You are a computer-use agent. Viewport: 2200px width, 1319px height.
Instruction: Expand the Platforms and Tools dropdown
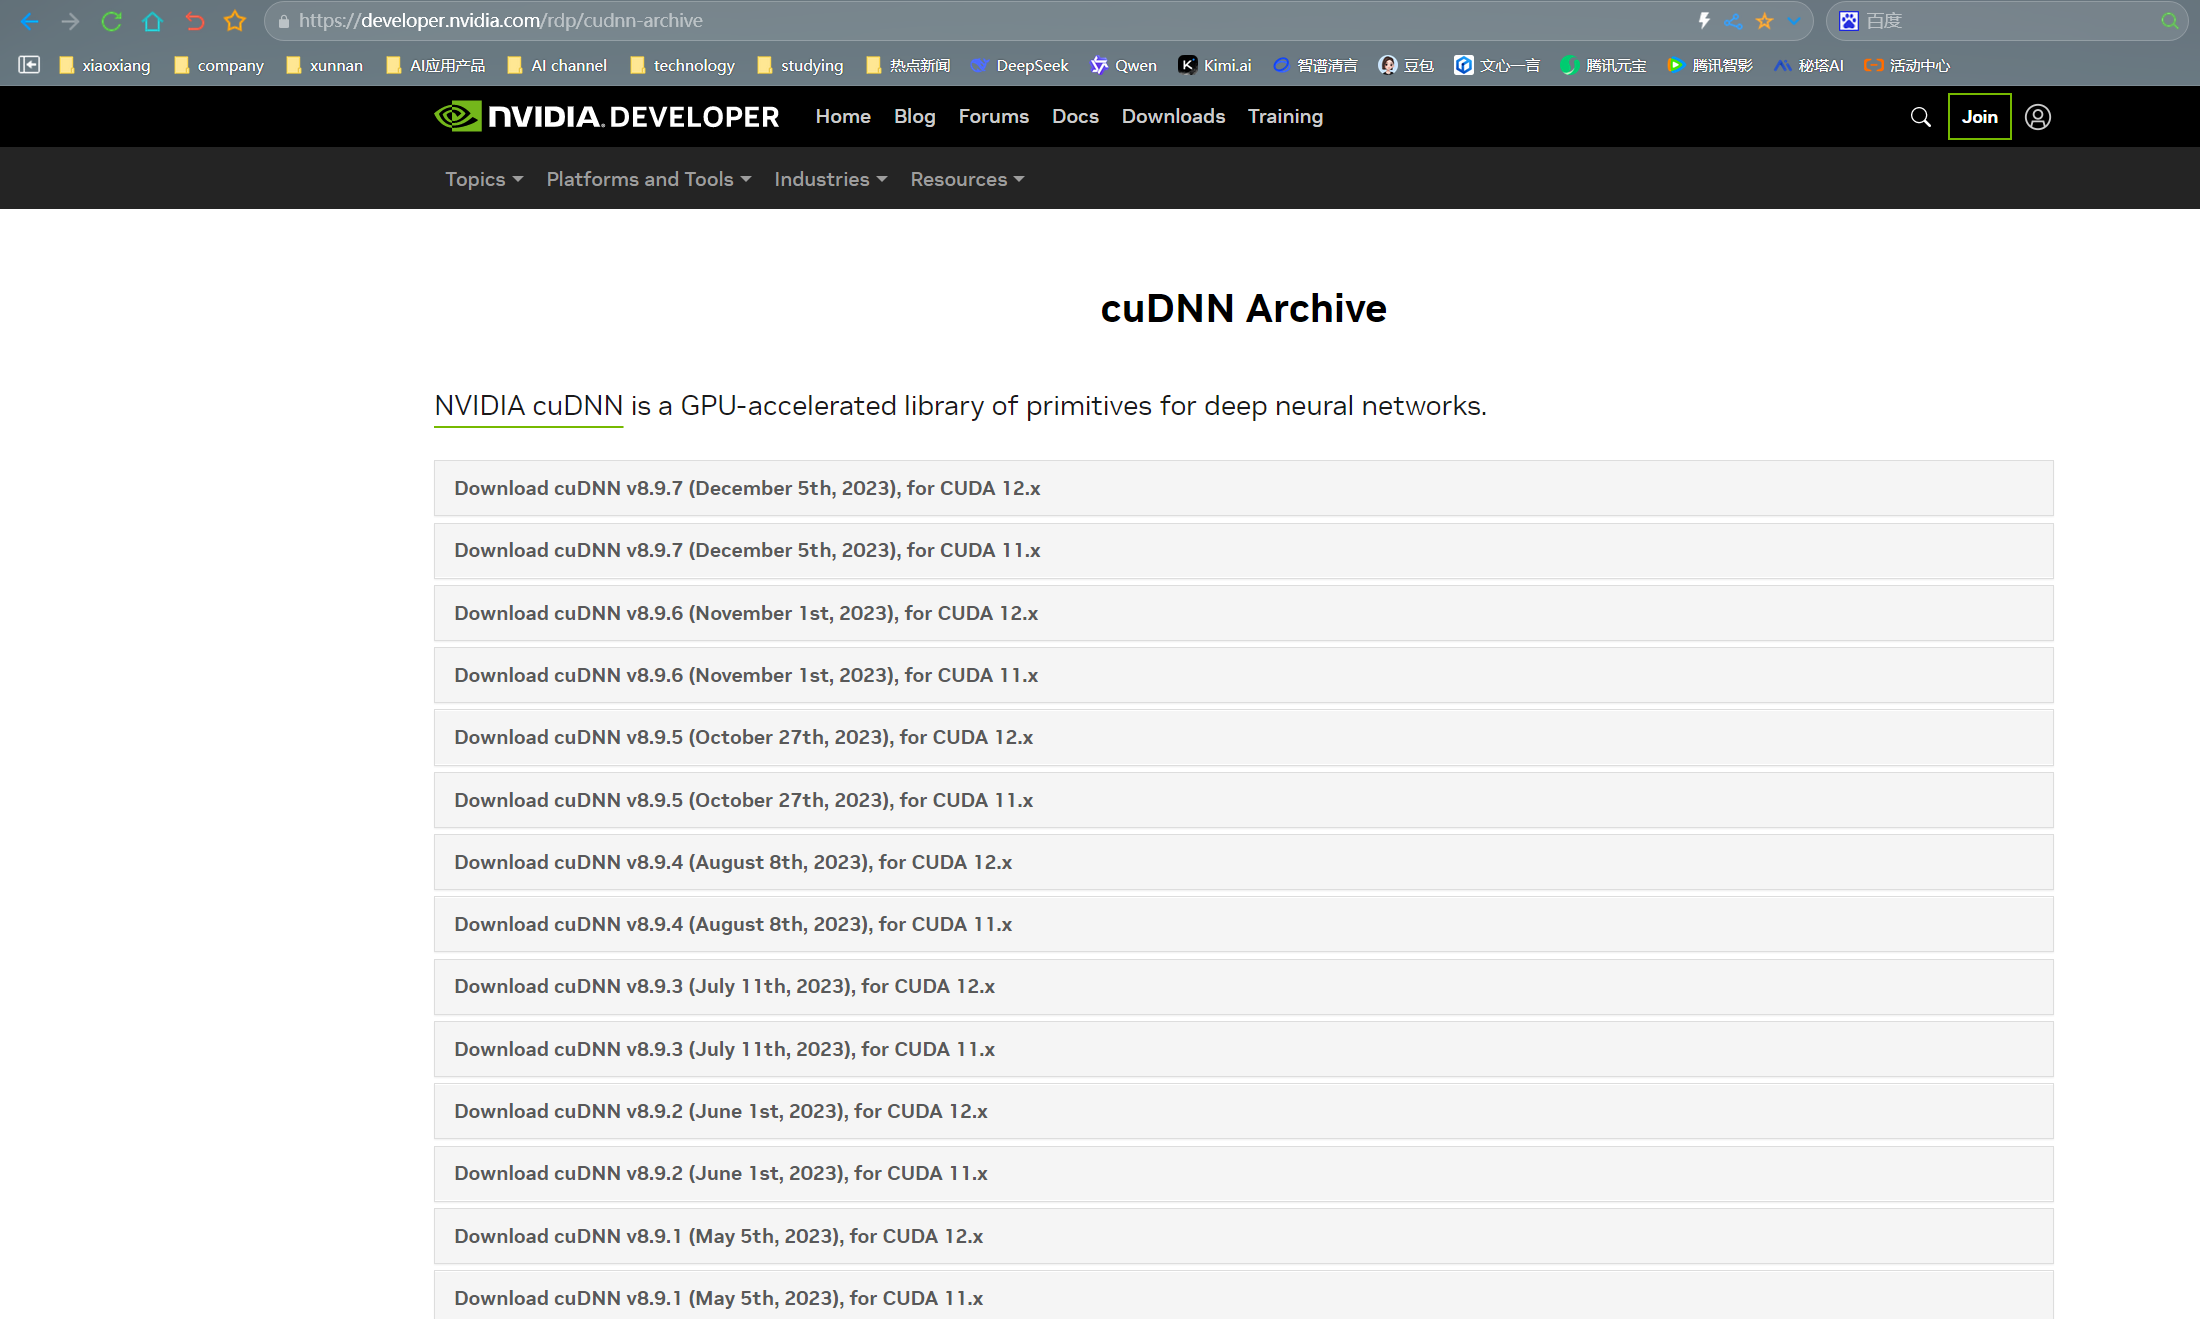coord(648,179)
